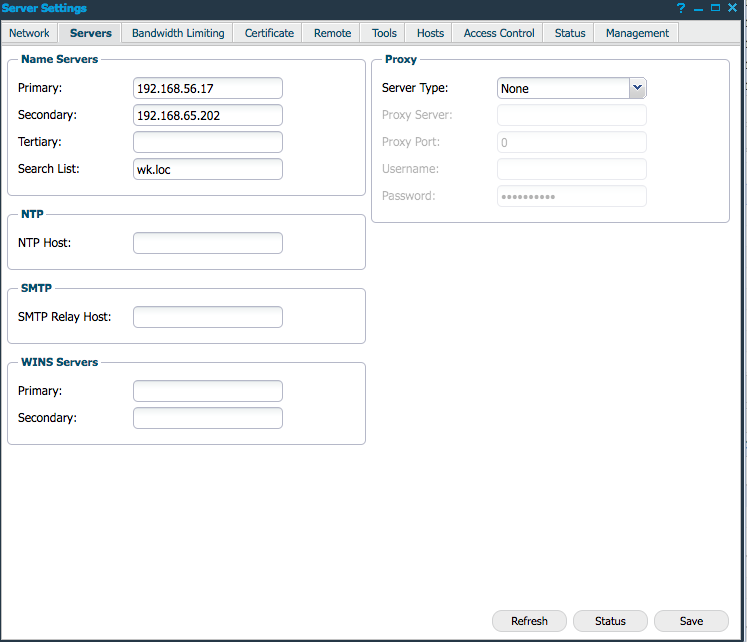Open the Bandwidth Limiting tab
The width and height of the screenshot is (747, 642).
(x=178, y=33)
